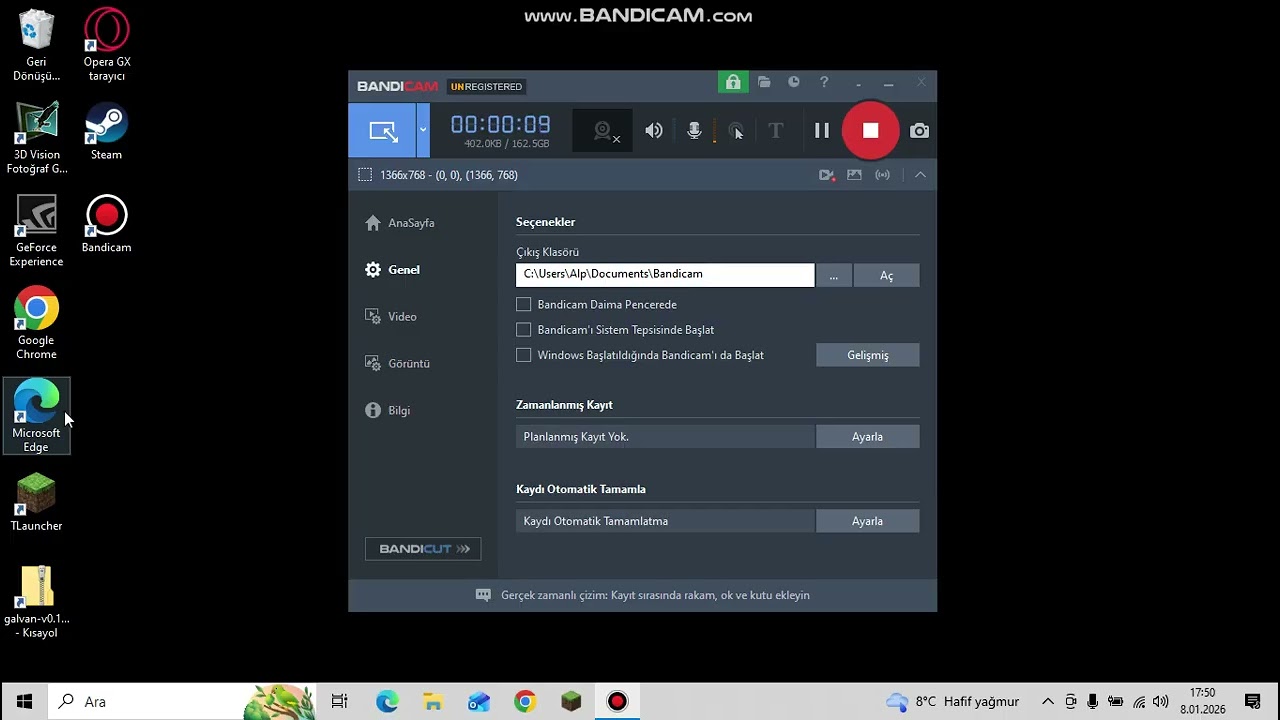Open Bandicam help question mark

point(824,82)
